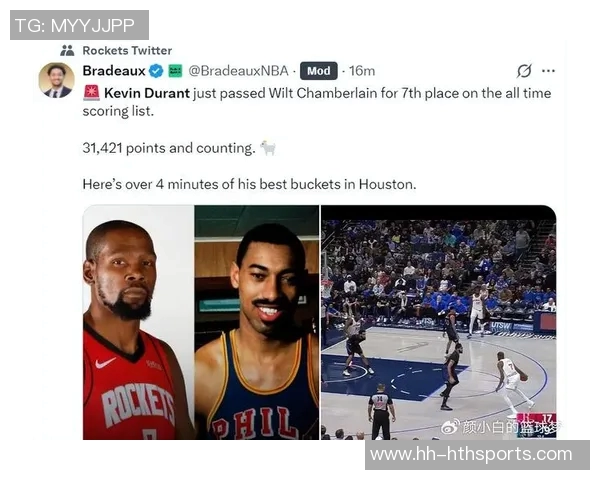Click the blue verified checkmark badge
The image size is (600, 480).
156,71
